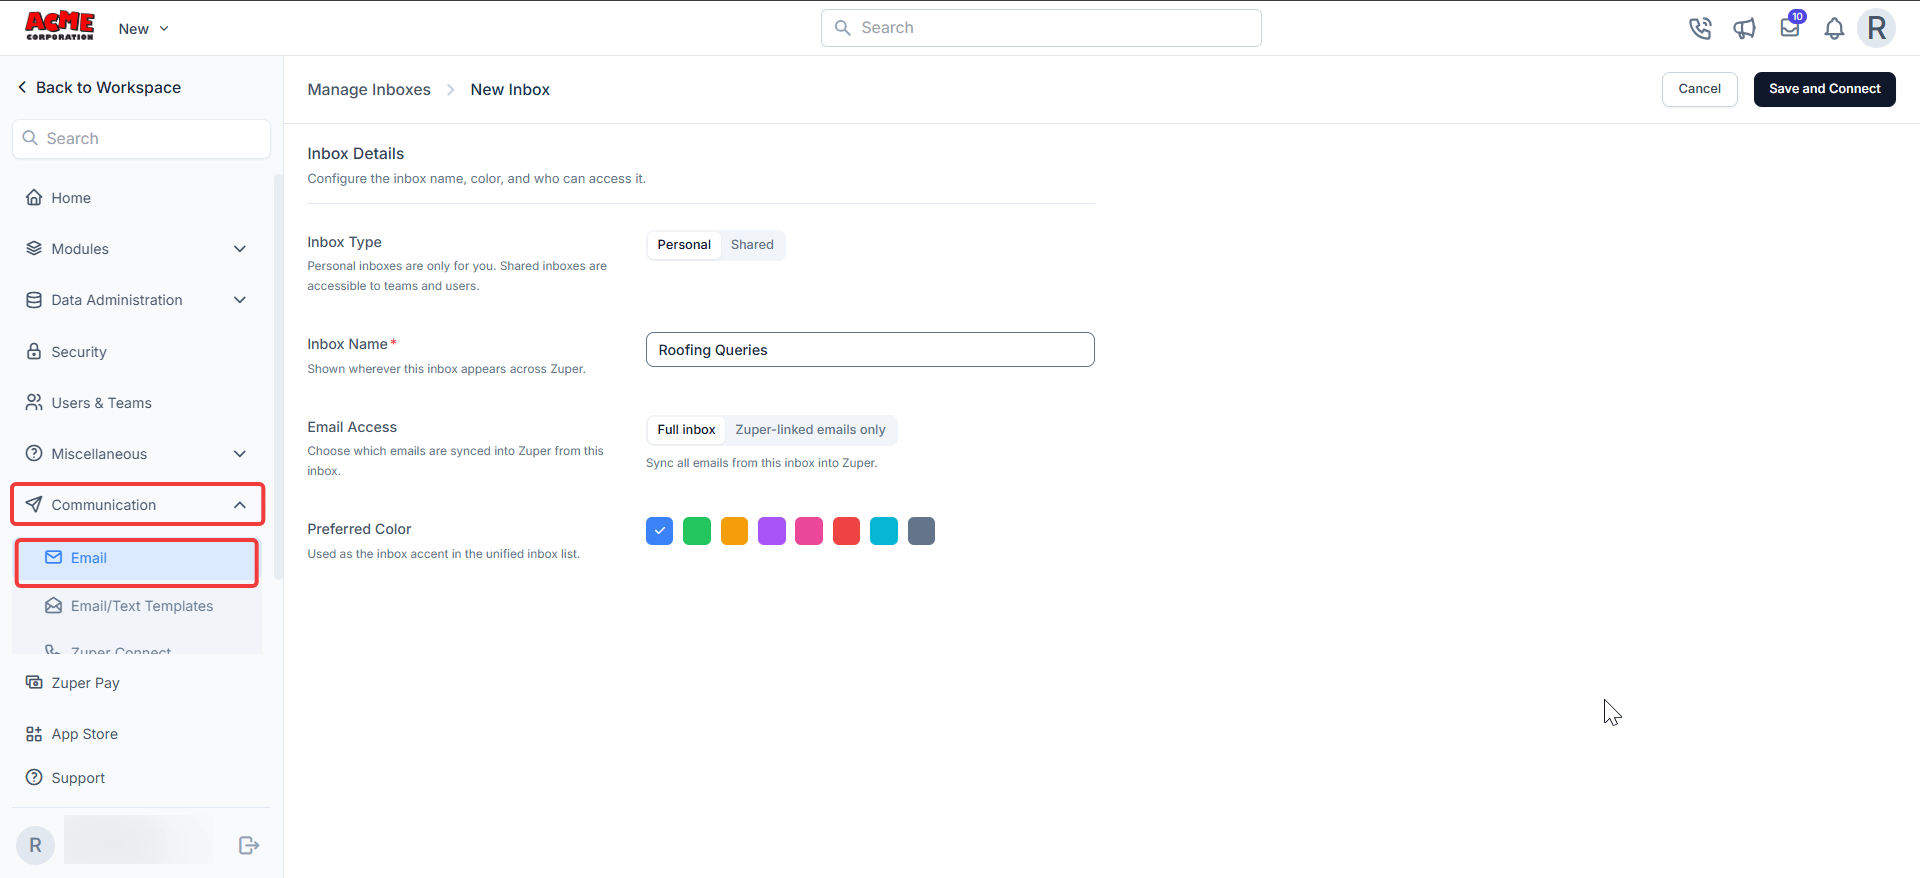The image size is (1920, 878).
Task: Choose Zuper-linked emails only access
Action: point(810,430)
